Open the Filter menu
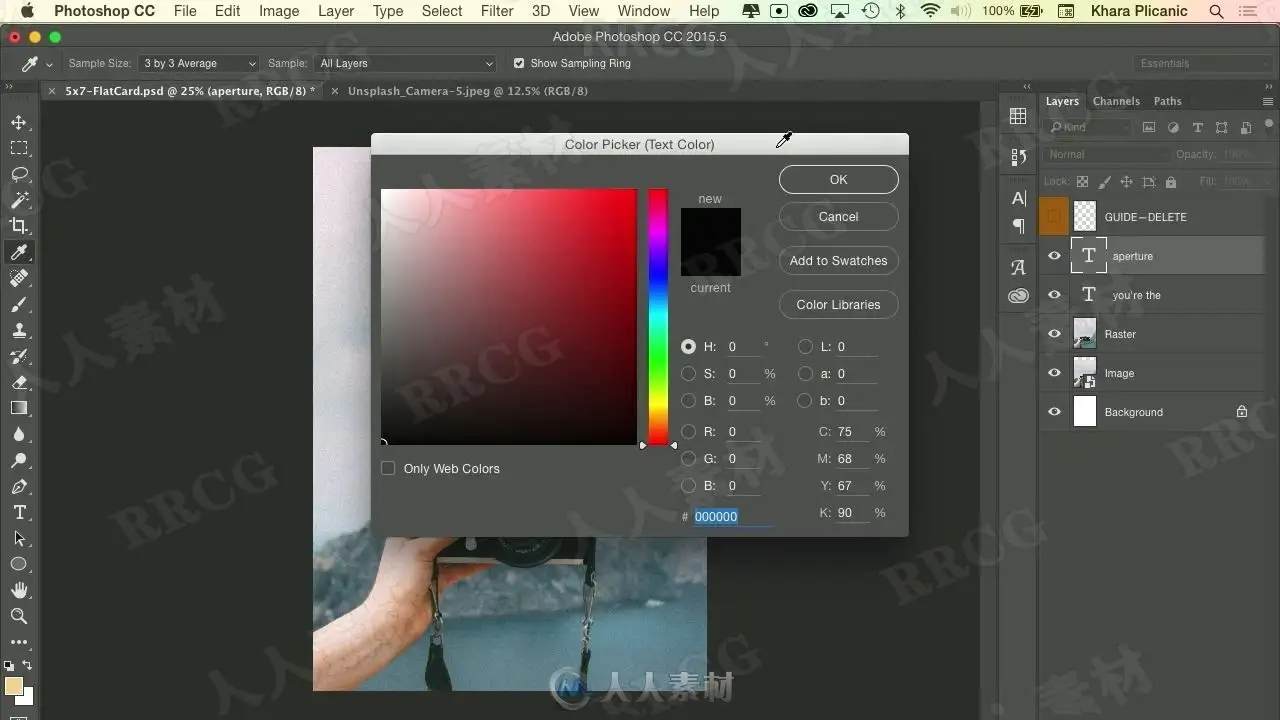The height and width of the screenshot is (720, 1280). coord(497,11)
